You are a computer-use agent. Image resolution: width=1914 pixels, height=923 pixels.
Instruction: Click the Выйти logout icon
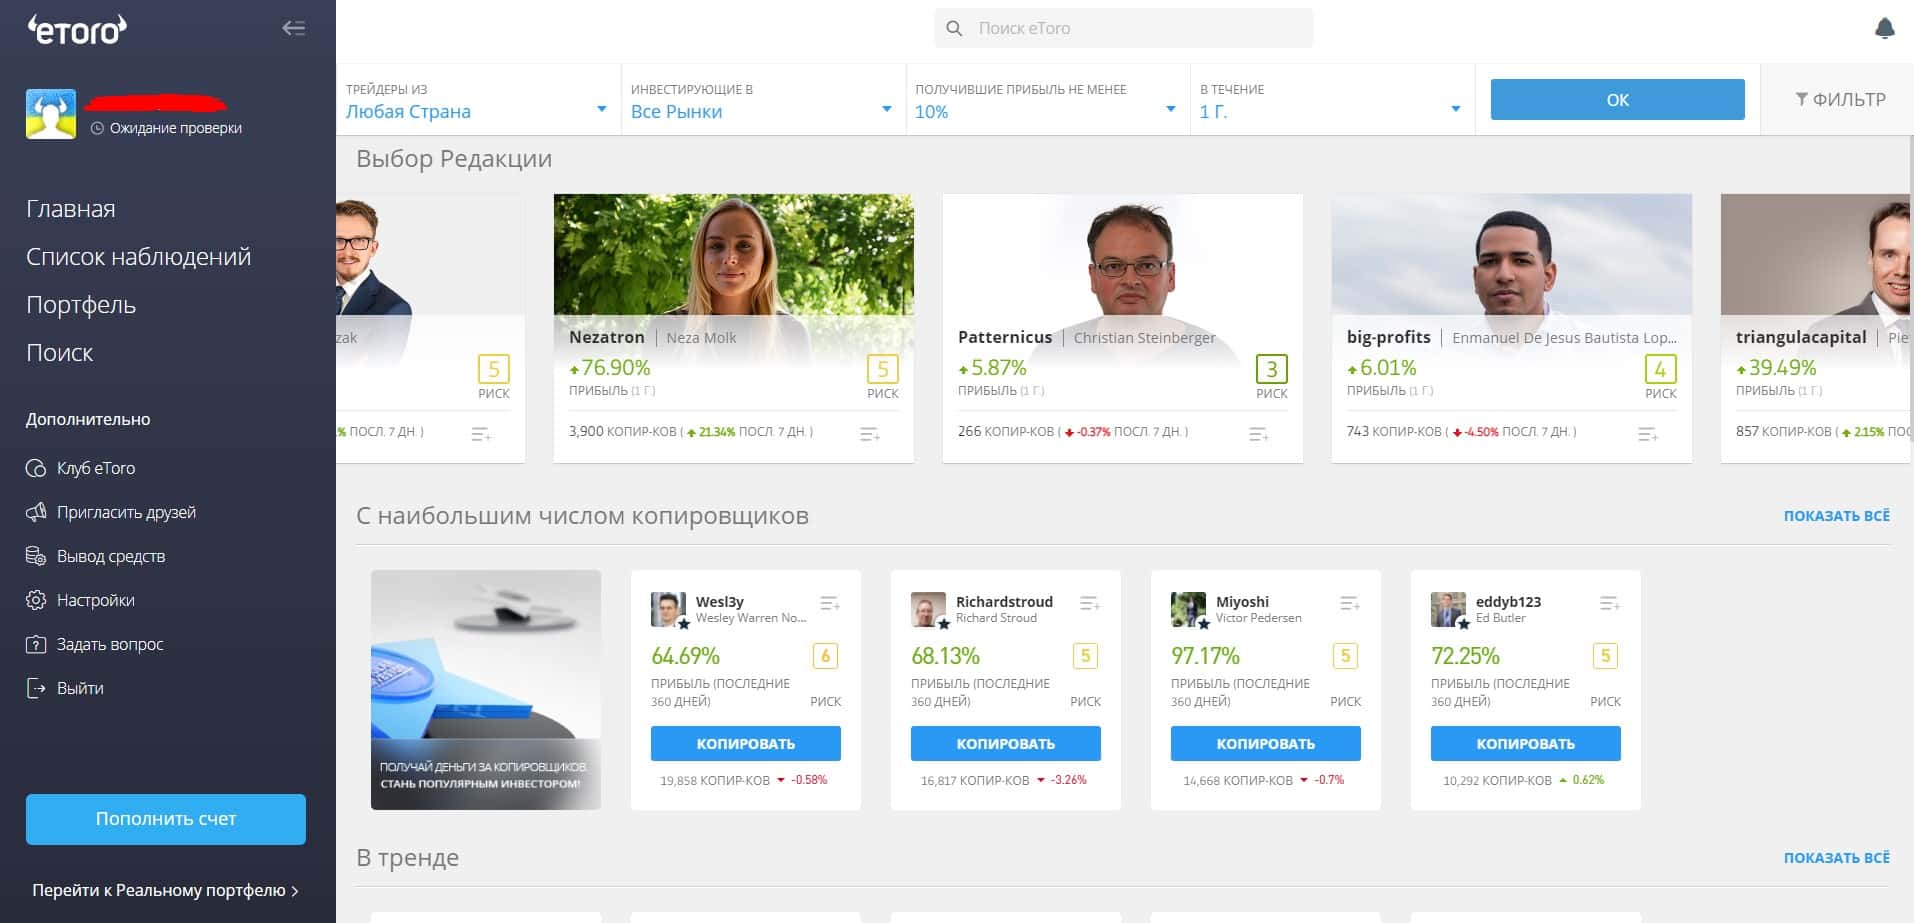point(36,688)
